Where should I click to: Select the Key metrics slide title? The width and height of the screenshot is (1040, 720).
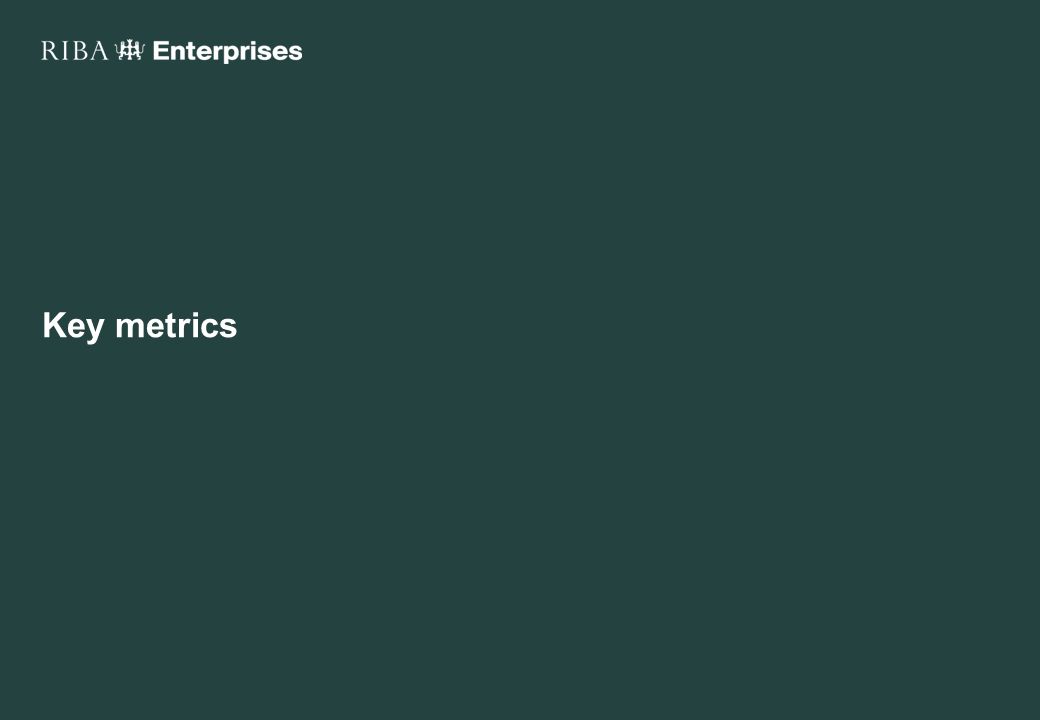(140, 326)
